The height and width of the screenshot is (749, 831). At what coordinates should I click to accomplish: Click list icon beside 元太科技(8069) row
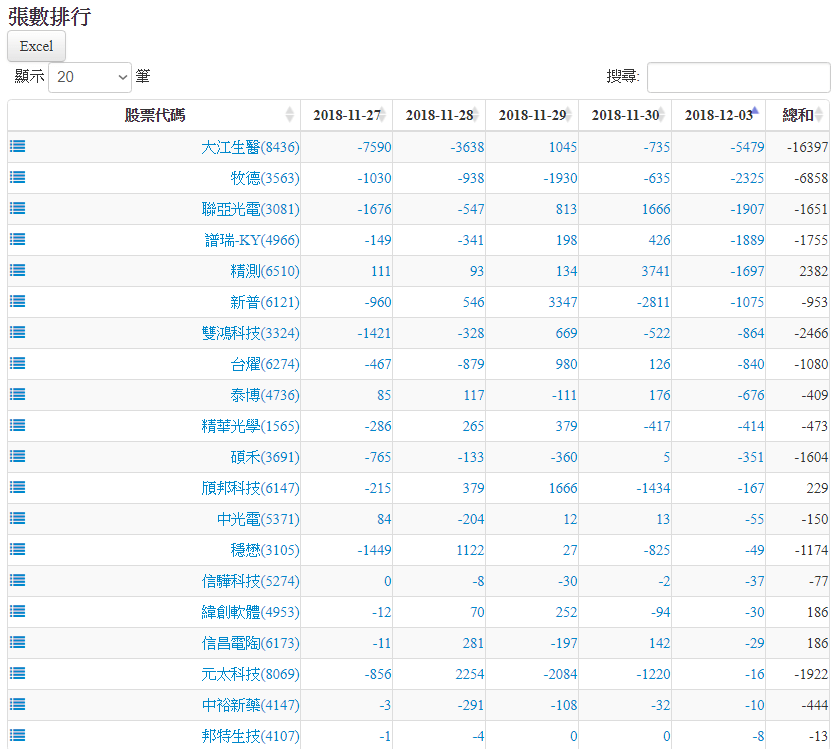click(18, 673)
